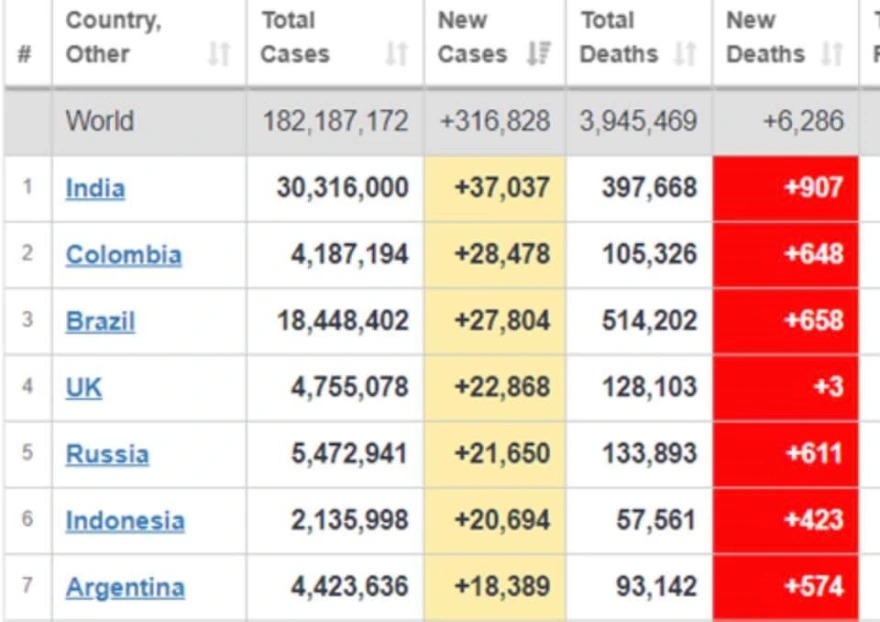
Task: Toggle New Cases descending sort icon
Action: tap(539, 54)
